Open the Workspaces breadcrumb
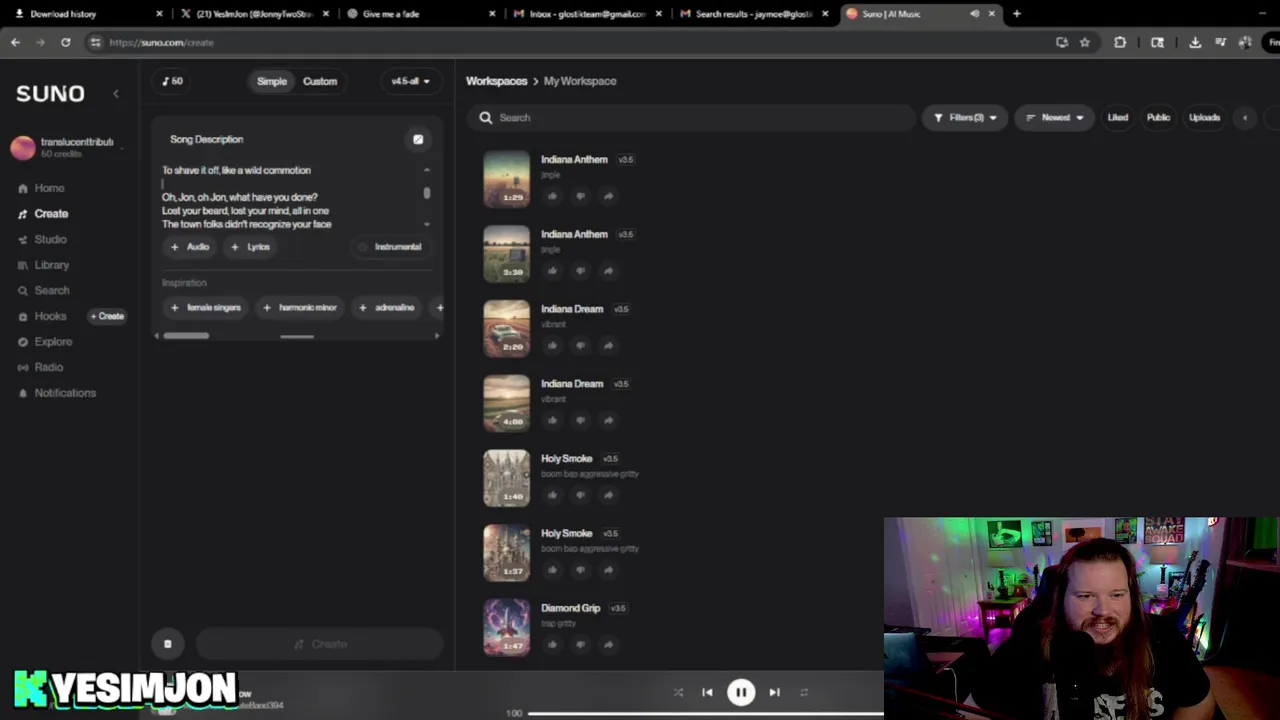The image size is (1280, 720). coord(496,81)
